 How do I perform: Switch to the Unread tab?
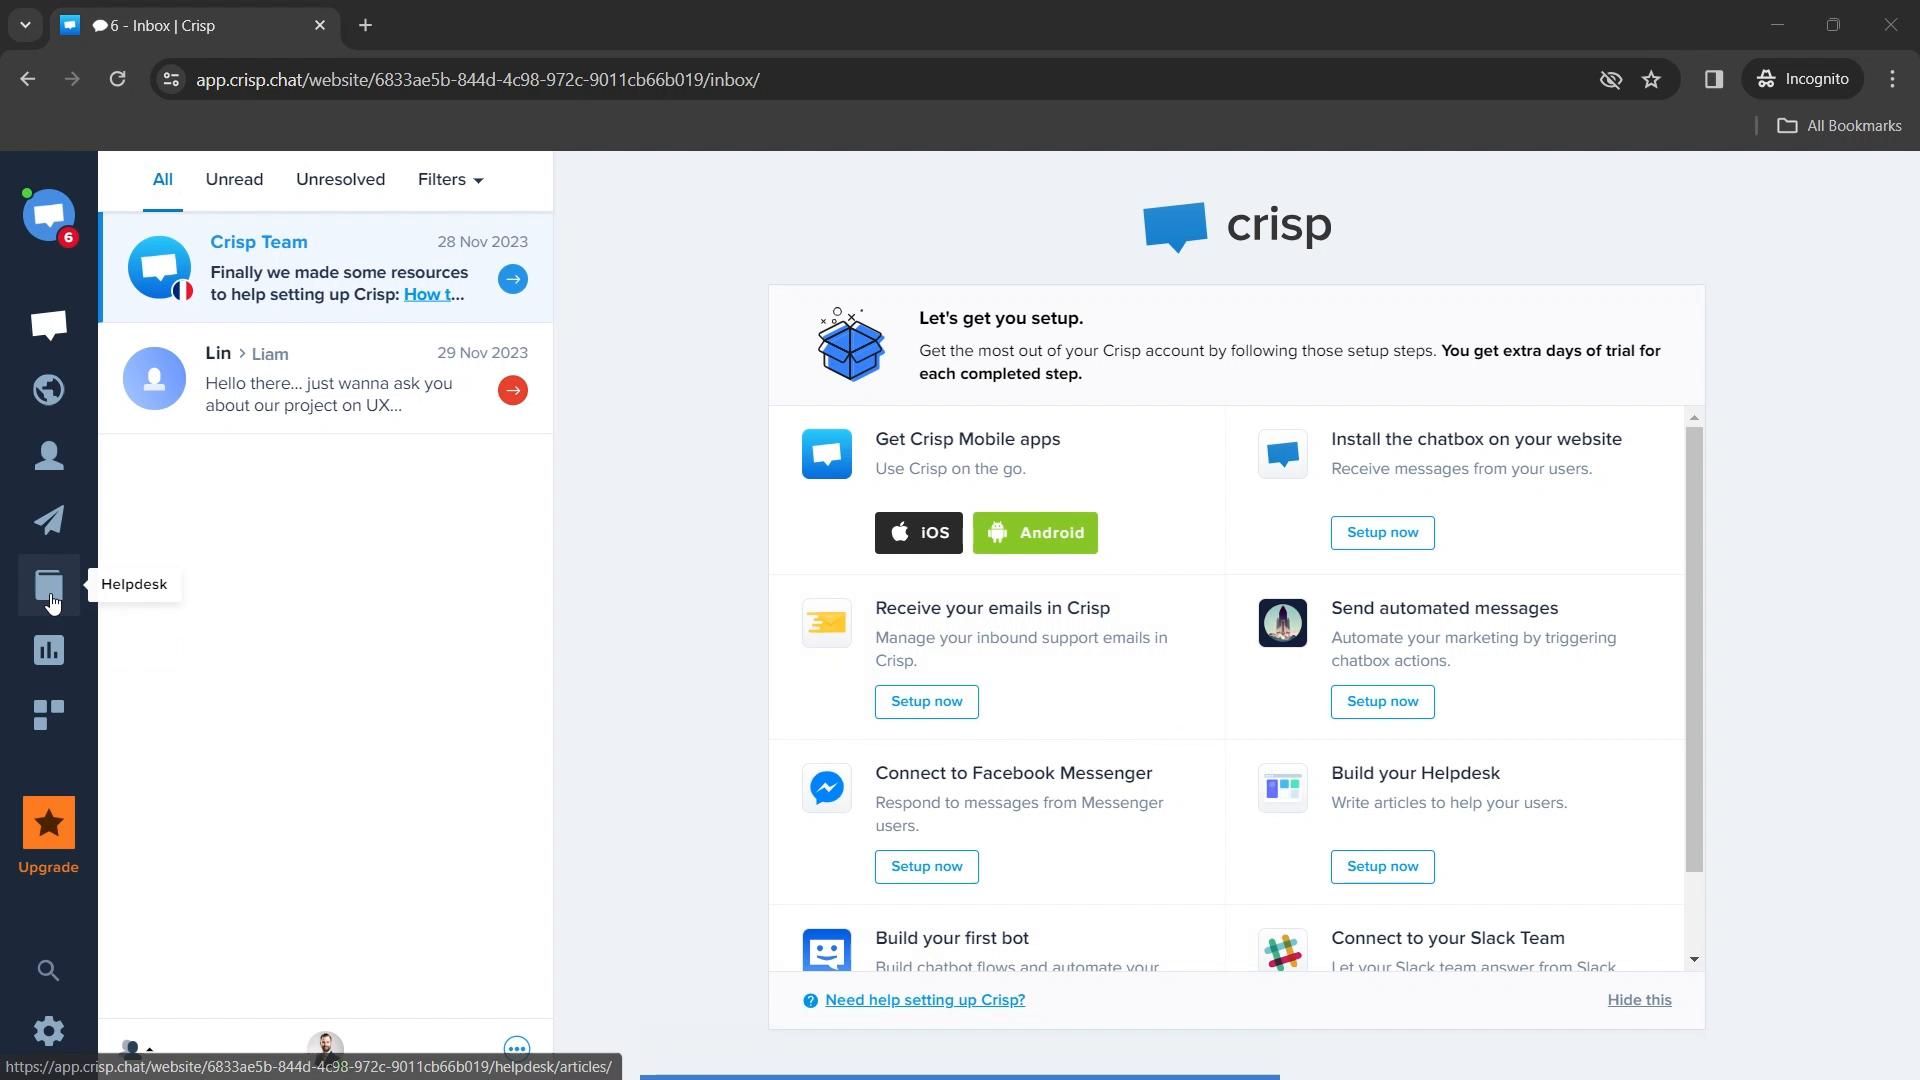coord(234,180)
